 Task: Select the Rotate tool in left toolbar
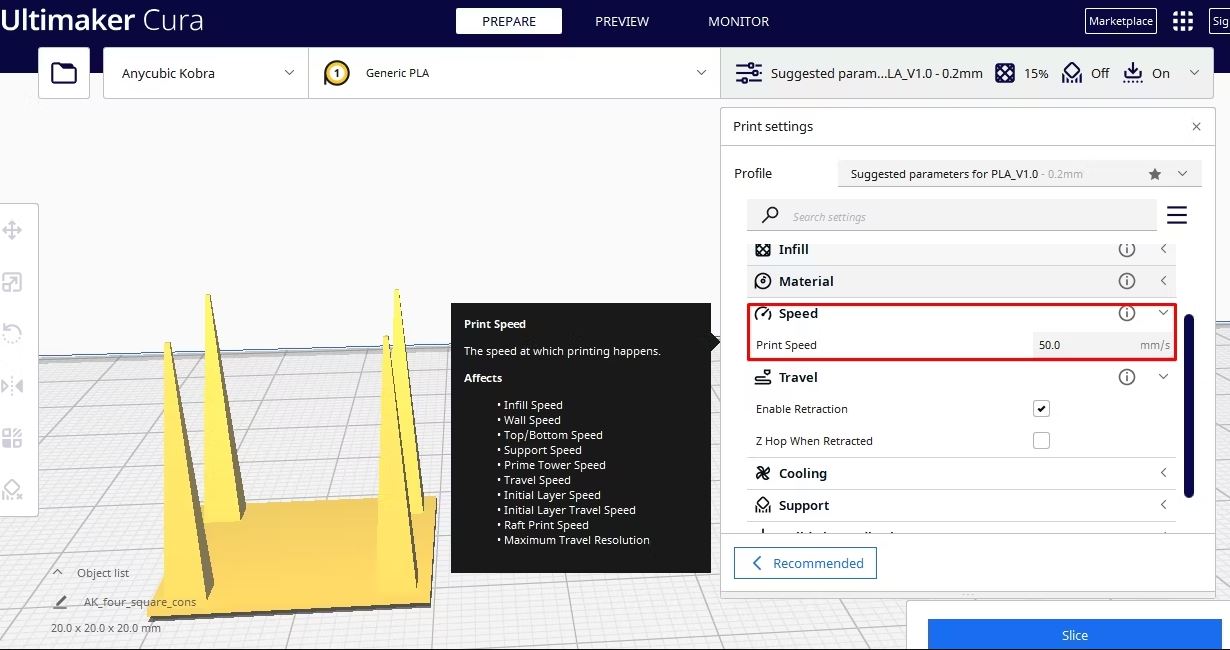pyautogui.click(x=12, y=333)
